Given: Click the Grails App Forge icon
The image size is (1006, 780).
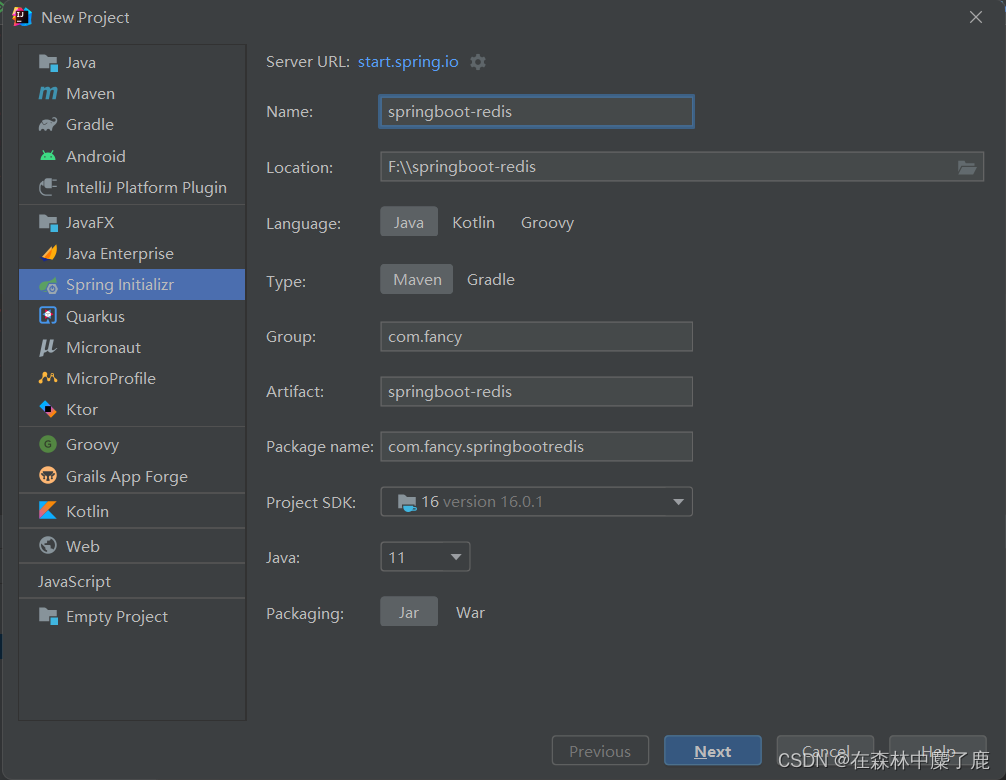Looking at the screenshot, I should [48, 475].
